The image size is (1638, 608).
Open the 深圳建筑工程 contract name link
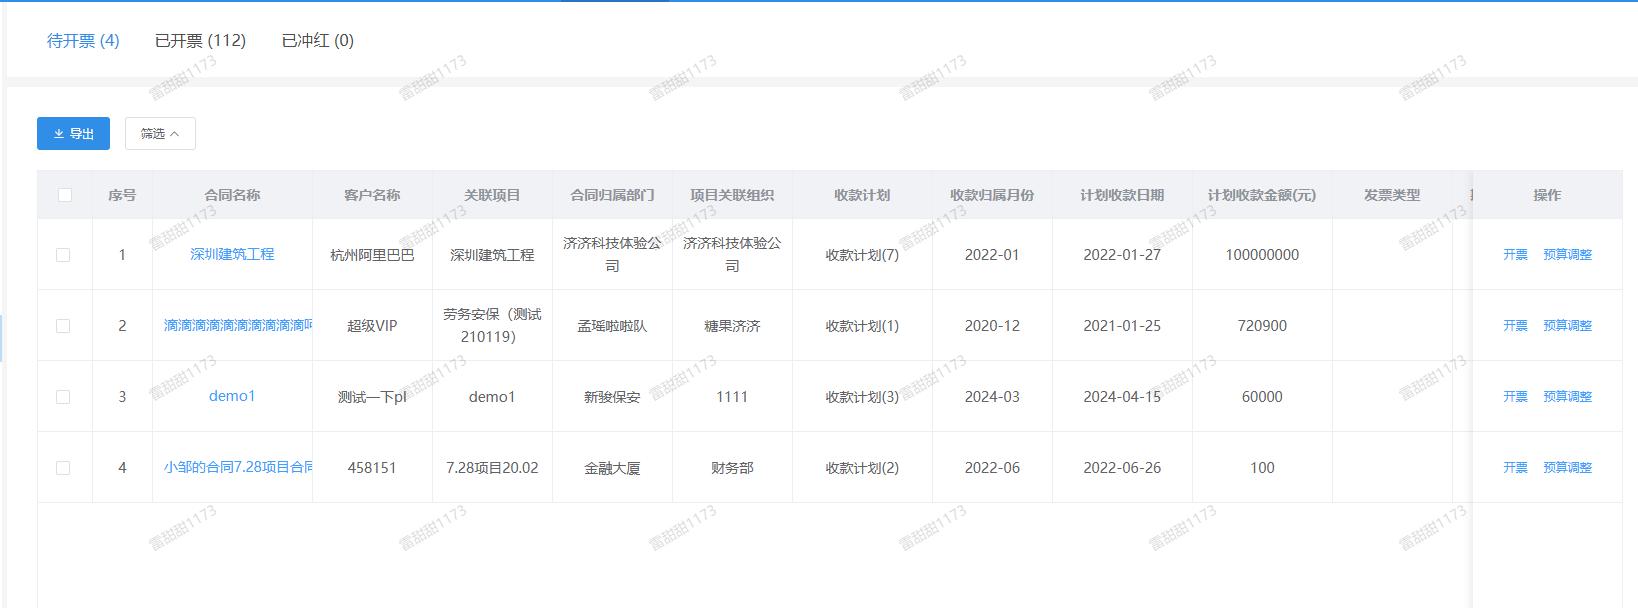232,254
